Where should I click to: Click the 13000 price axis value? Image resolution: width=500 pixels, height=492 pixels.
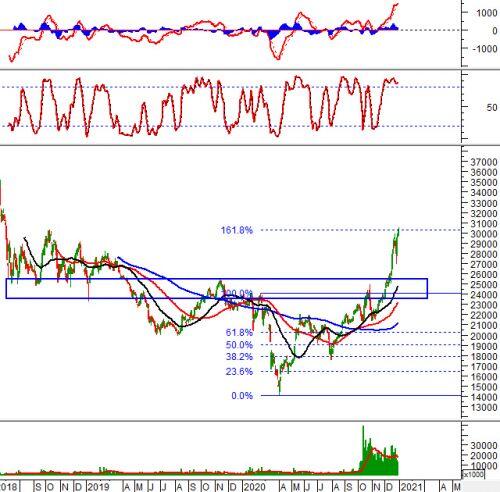483,407
